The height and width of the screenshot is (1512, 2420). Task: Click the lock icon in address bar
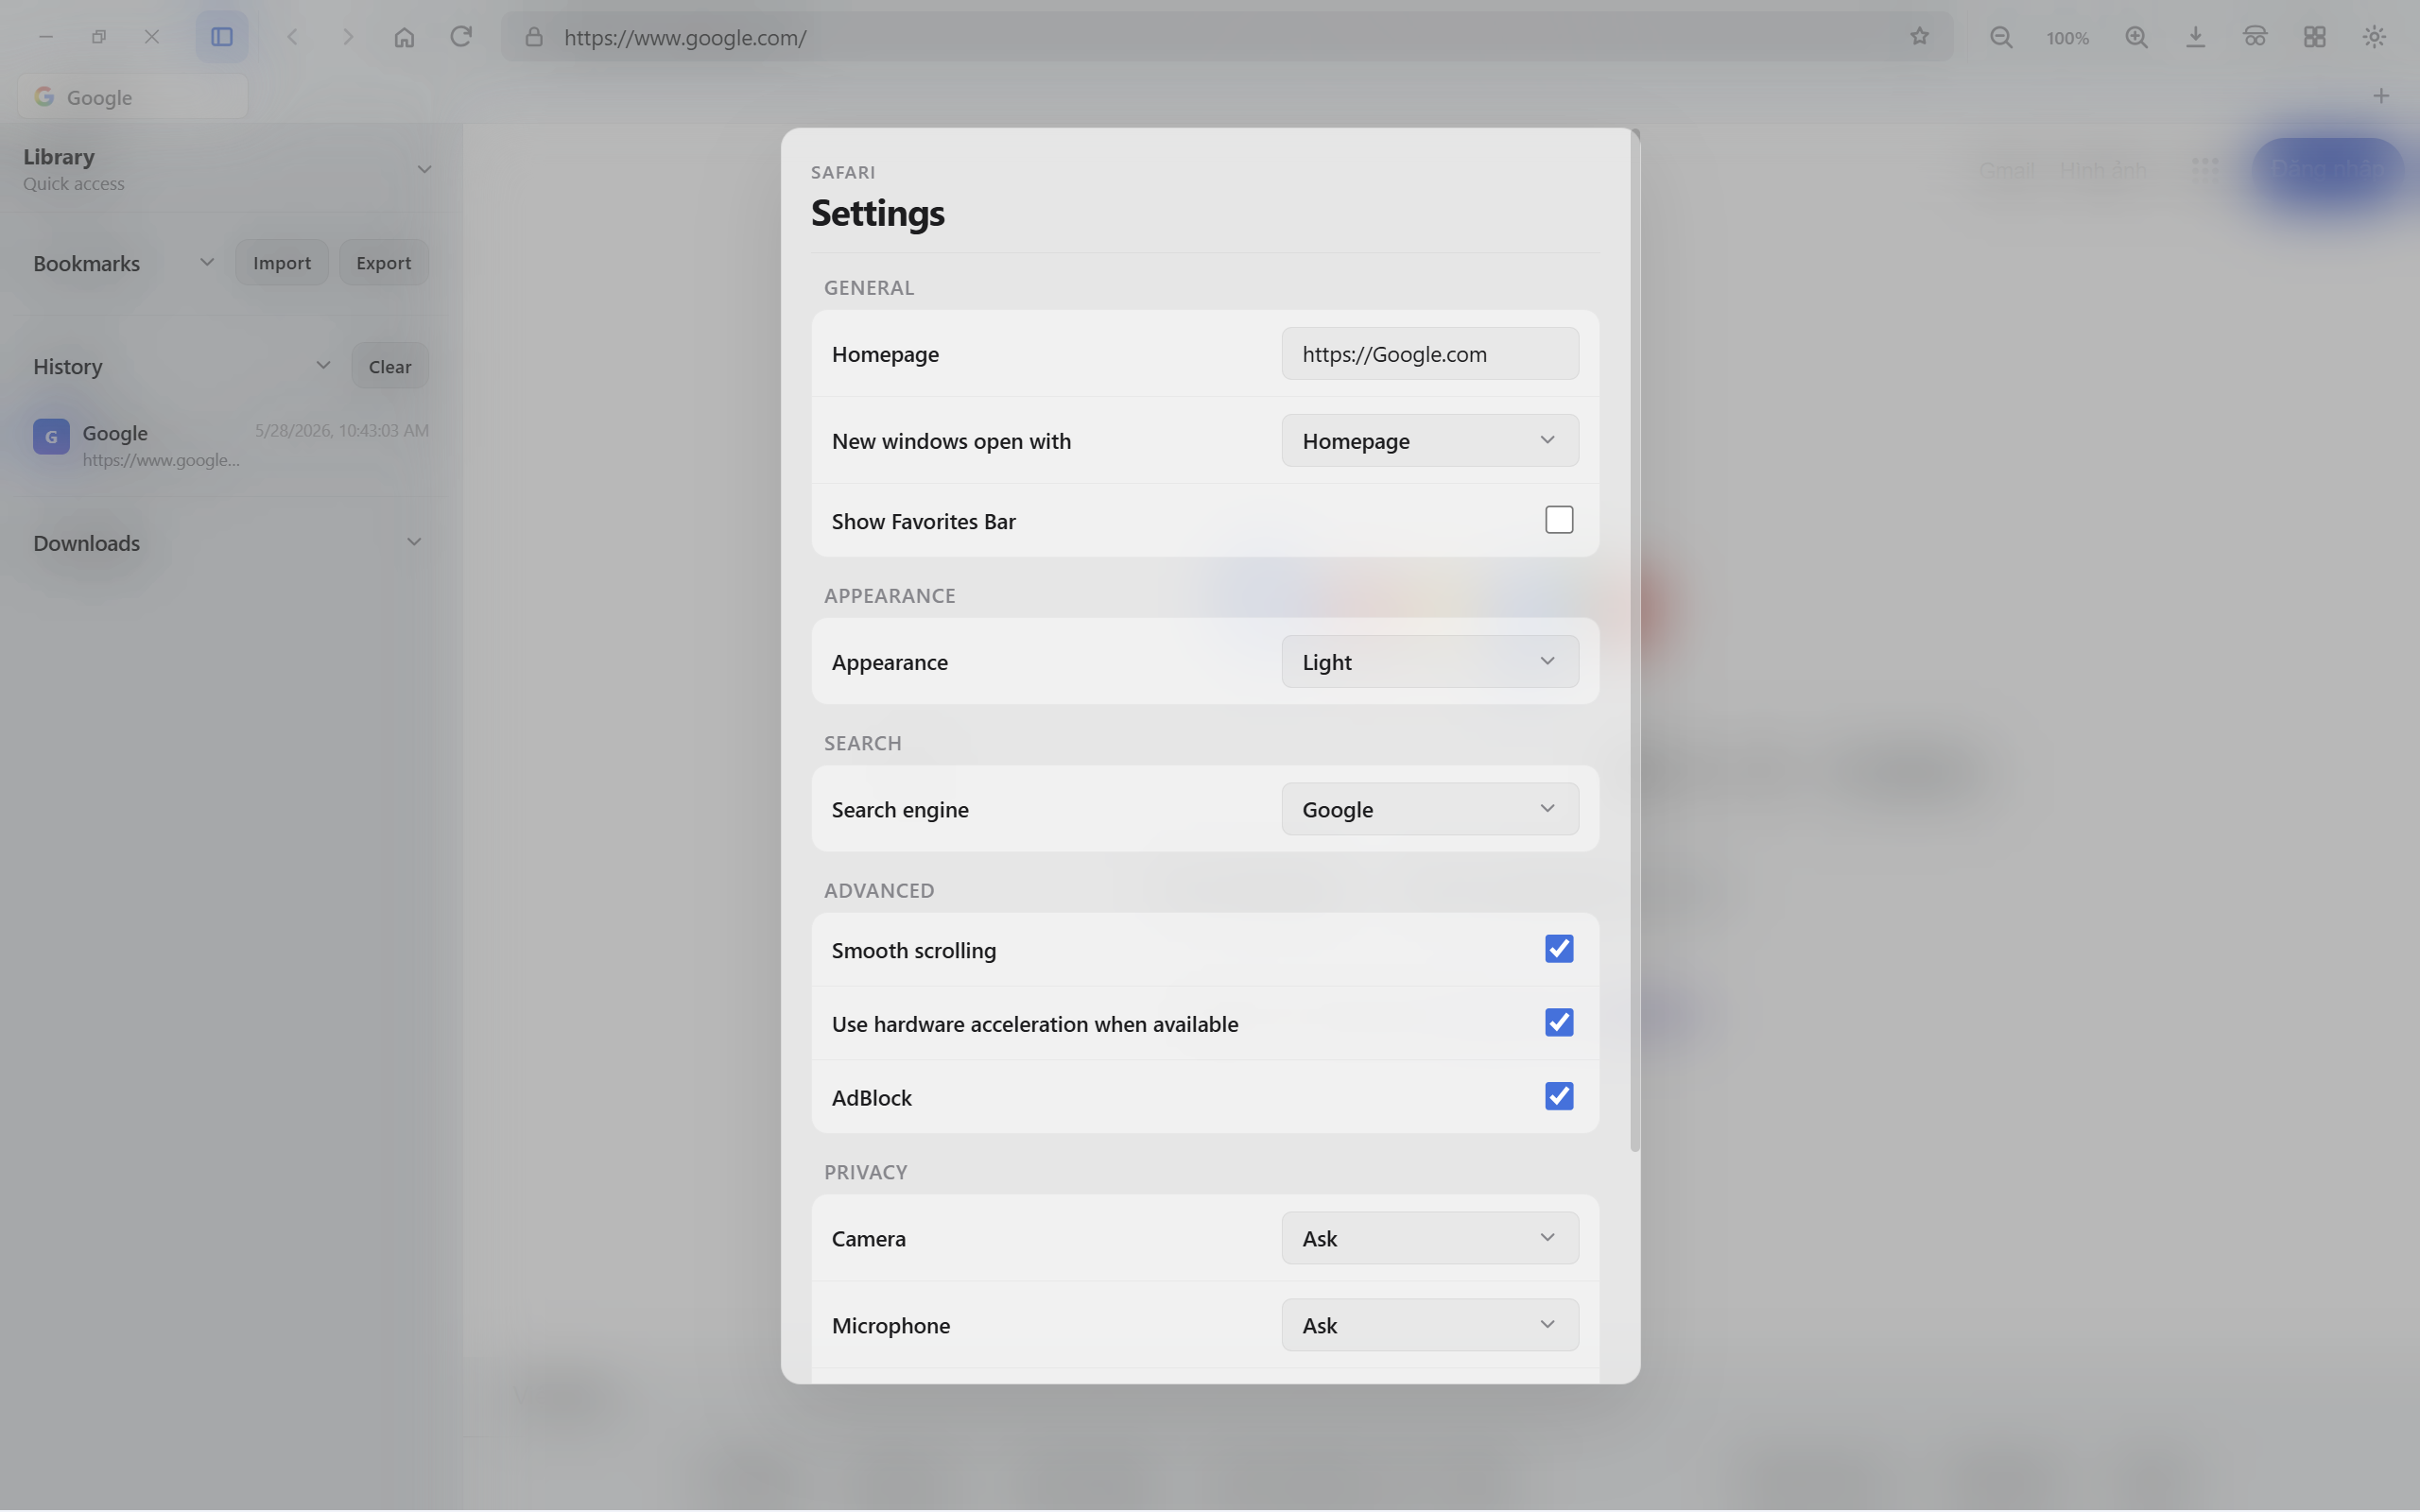(x=534, y=37)
